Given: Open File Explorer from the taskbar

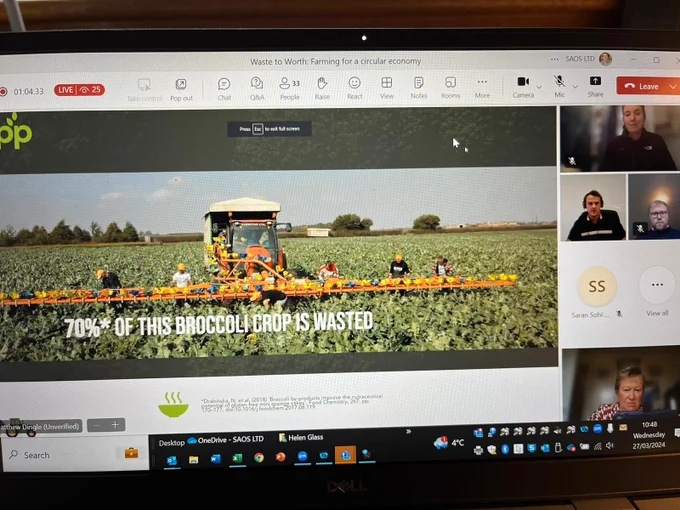Looking at the screenshot, I should (193, 459).
